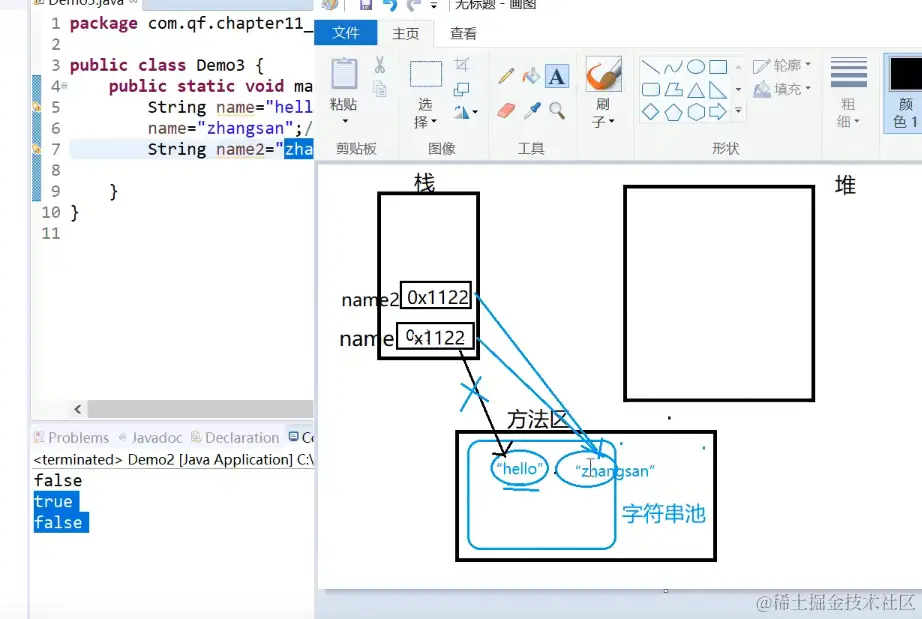922x619 pixels.
Task: Open the Customize Quick Access Toolbar dropdown
Action: click(x=434, y=5)
